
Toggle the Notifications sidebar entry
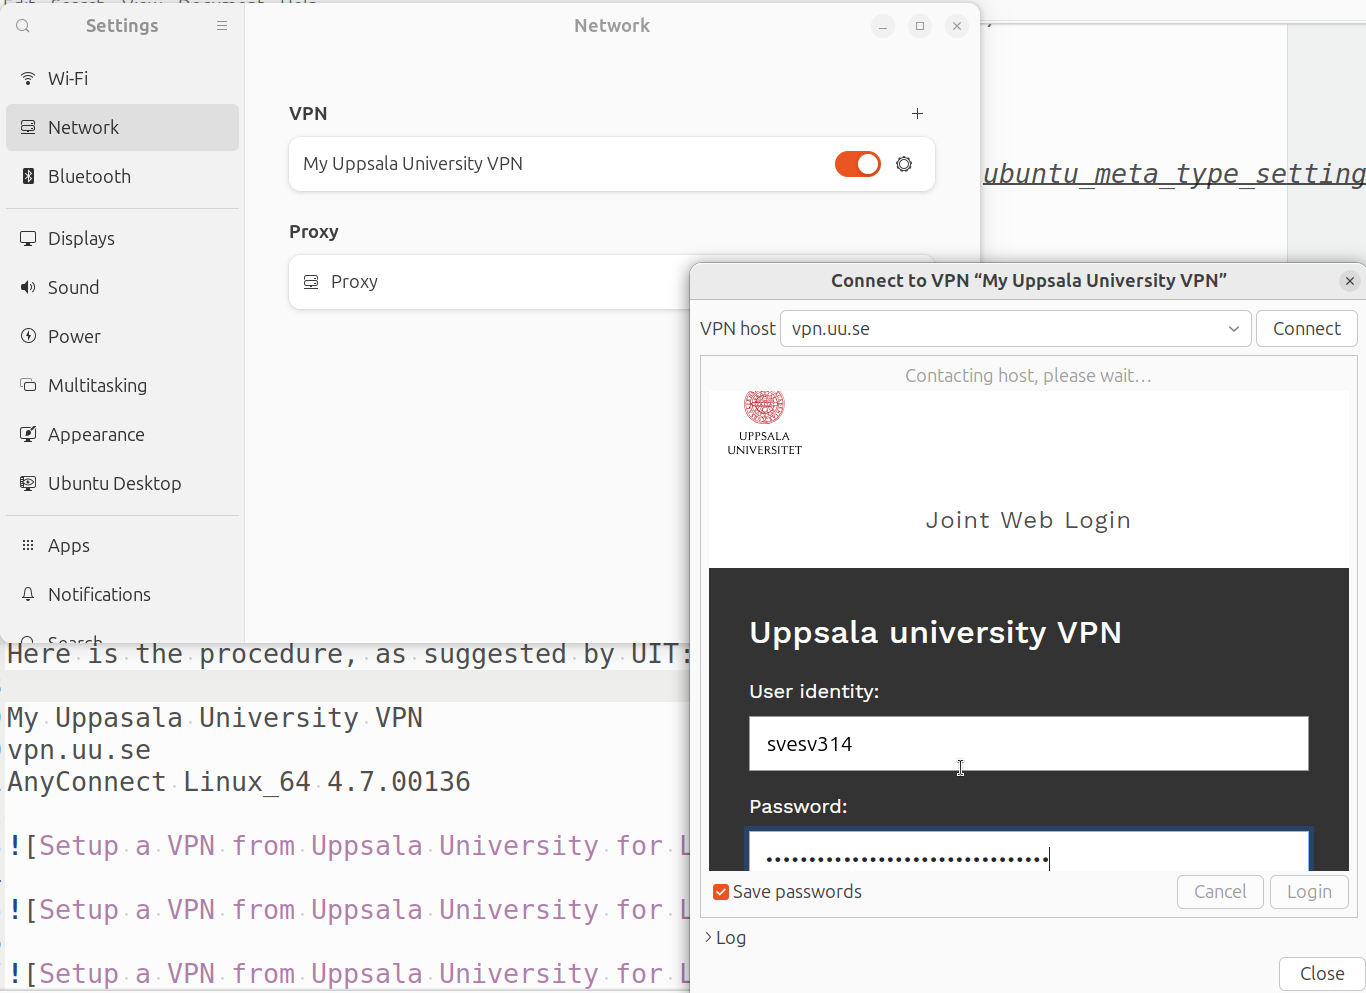(99, 594)
